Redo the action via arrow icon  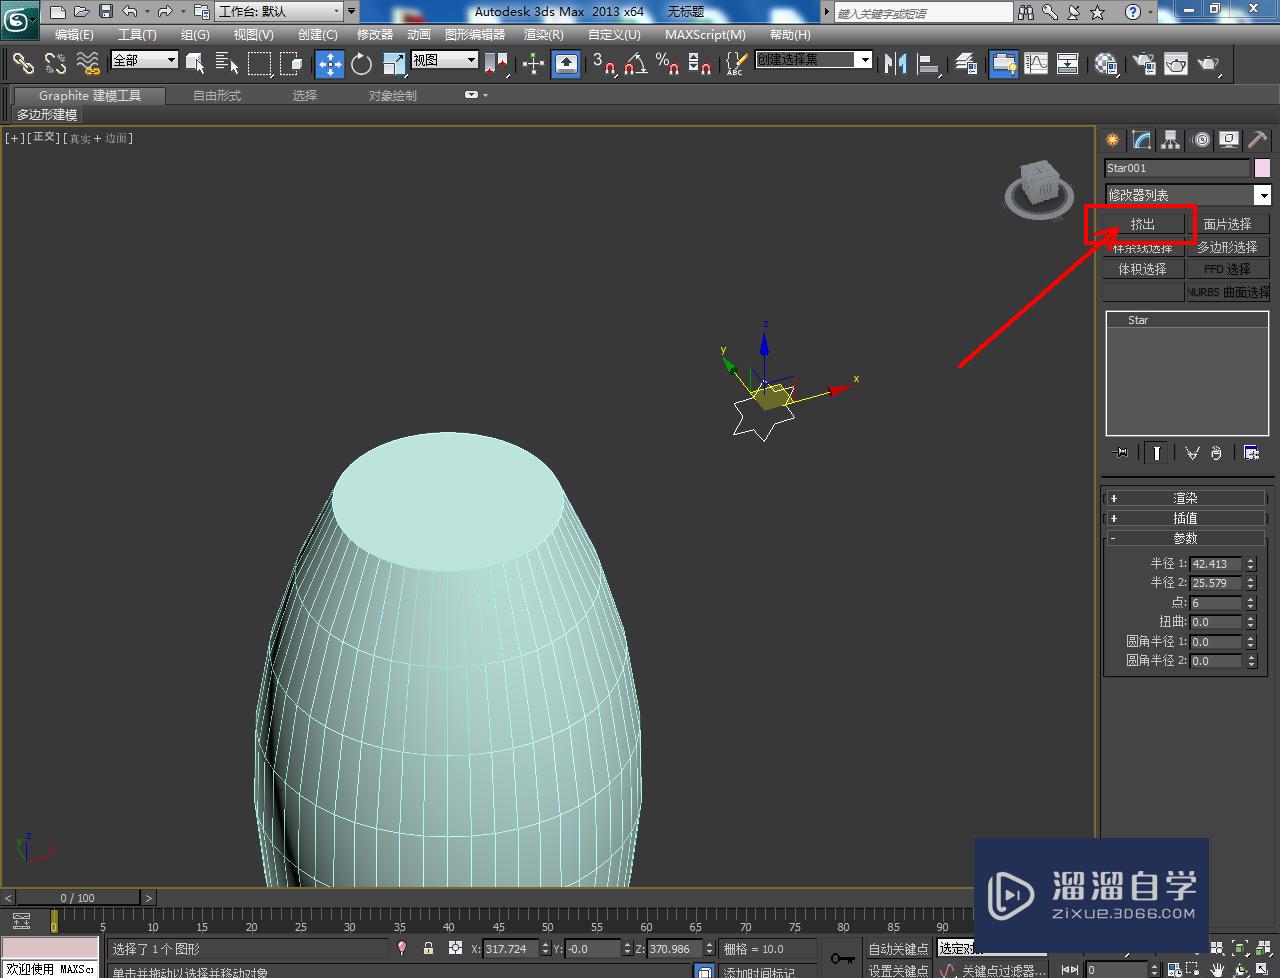pos(165,12)
